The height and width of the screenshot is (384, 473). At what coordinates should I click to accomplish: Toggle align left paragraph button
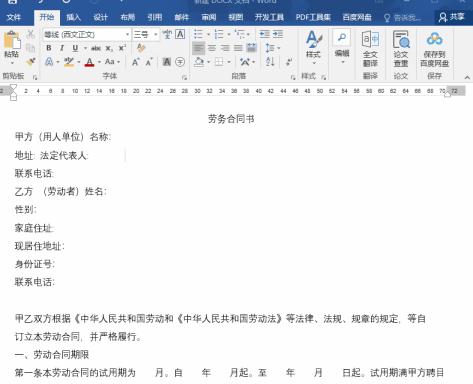(198, 48)
